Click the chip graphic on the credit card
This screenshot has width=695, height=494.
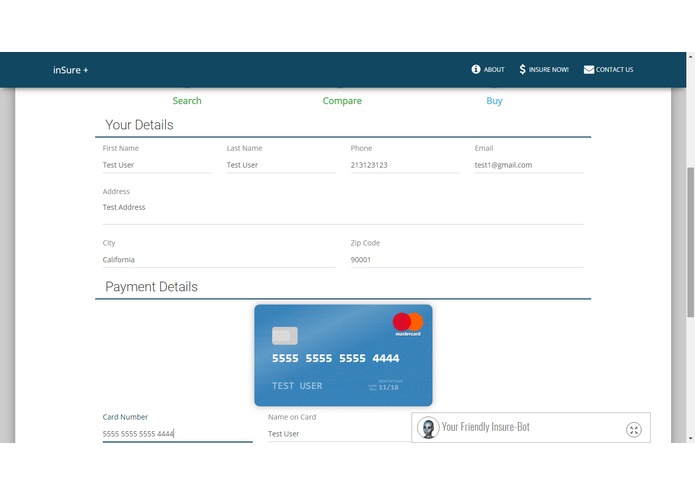(x=285, y=336)
